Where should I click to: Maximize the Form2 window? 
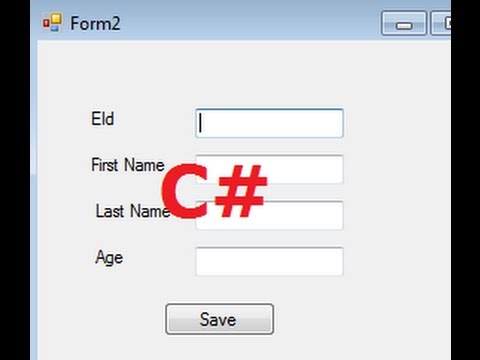441,23
